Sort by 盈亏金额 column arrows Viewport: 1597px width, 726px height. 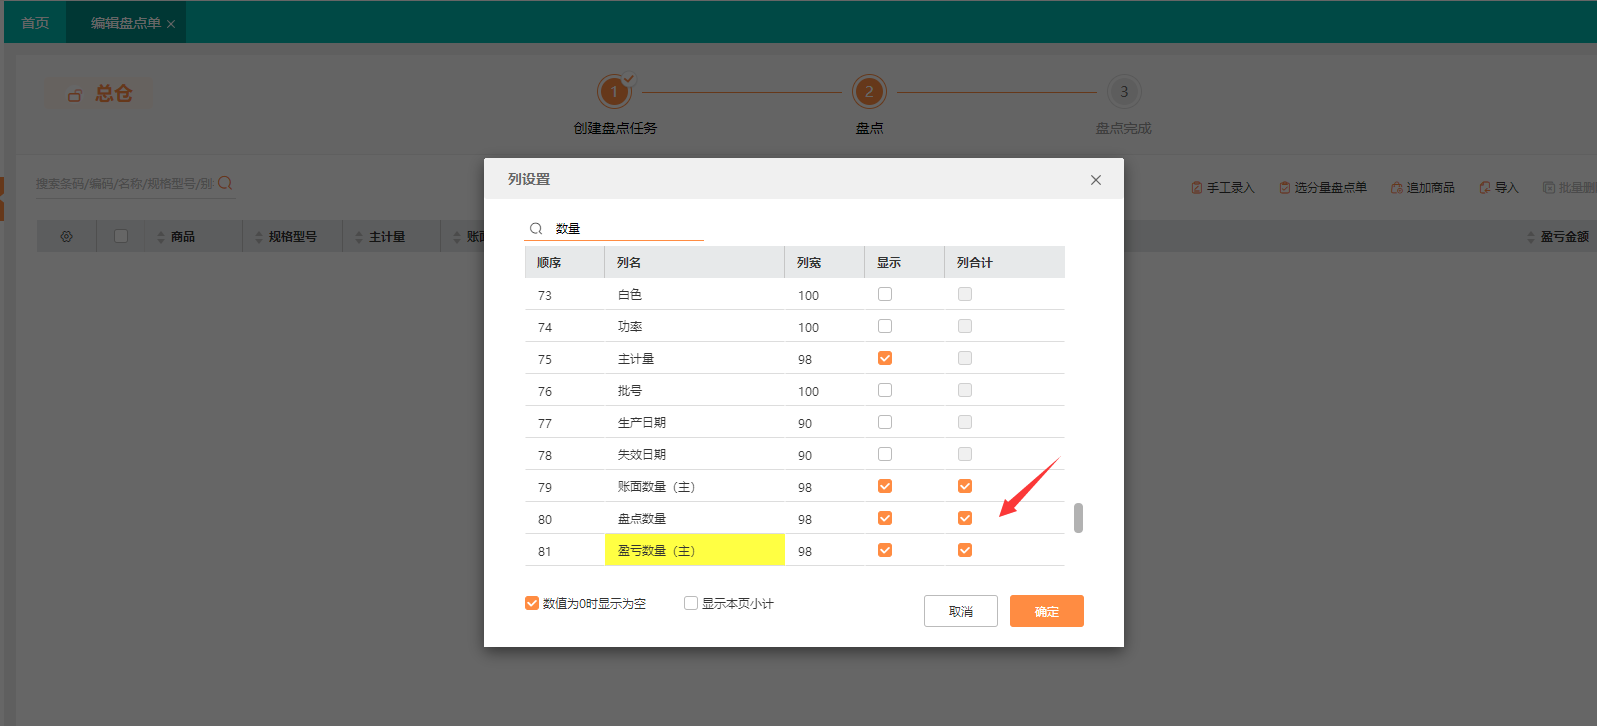coord(1530,237)
